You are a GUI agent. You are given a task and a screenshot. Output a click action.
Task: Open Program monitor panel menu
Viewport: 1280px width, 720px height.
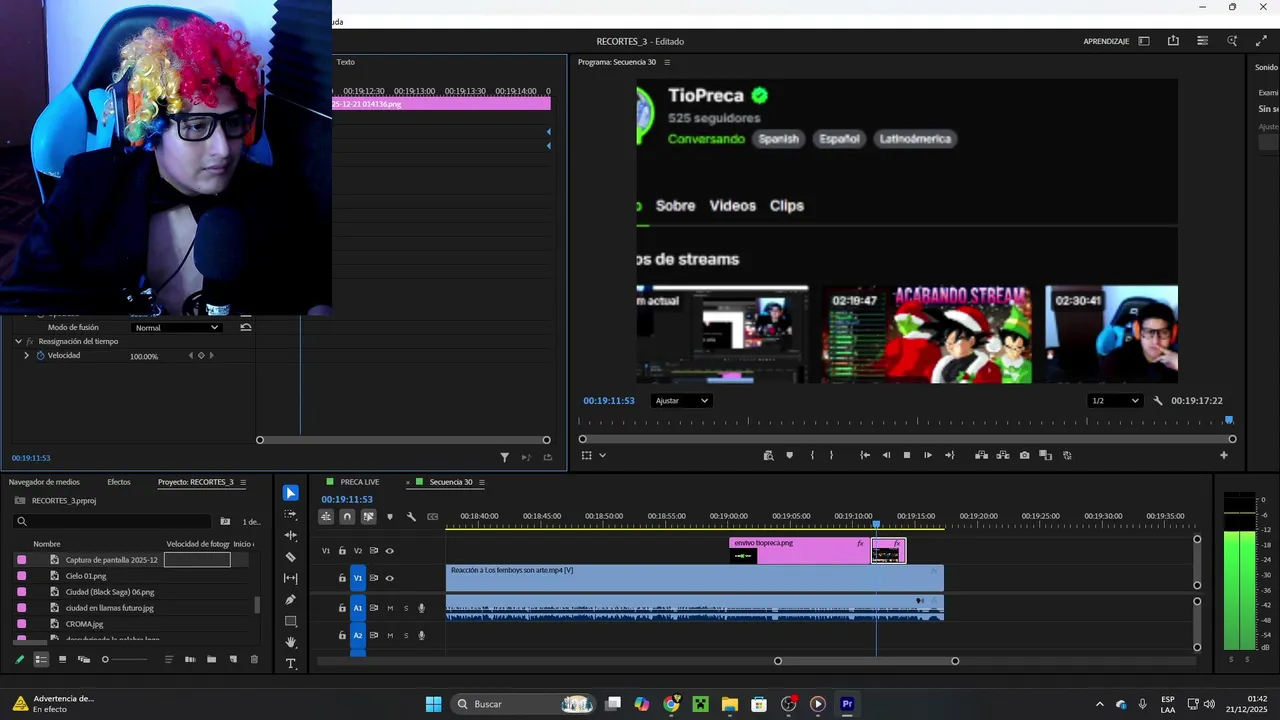[667, 62]
